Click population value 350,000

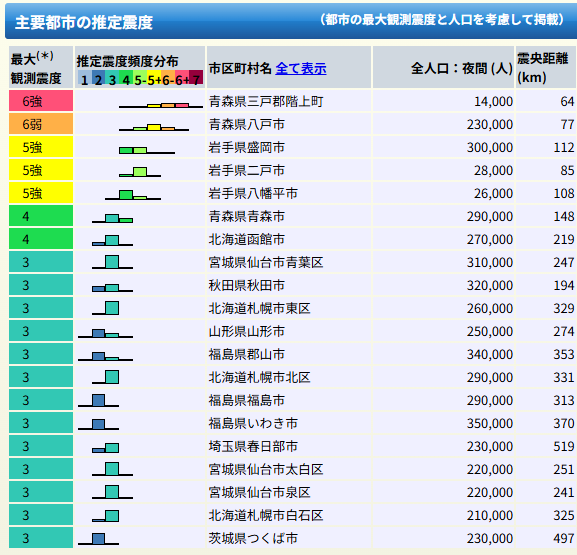coord(490,423)
